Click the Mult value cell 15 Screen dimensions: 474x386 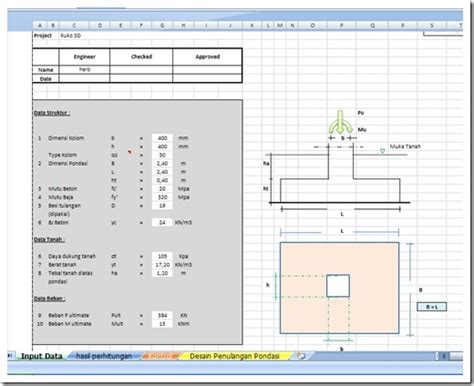click(x=162, y=324)
